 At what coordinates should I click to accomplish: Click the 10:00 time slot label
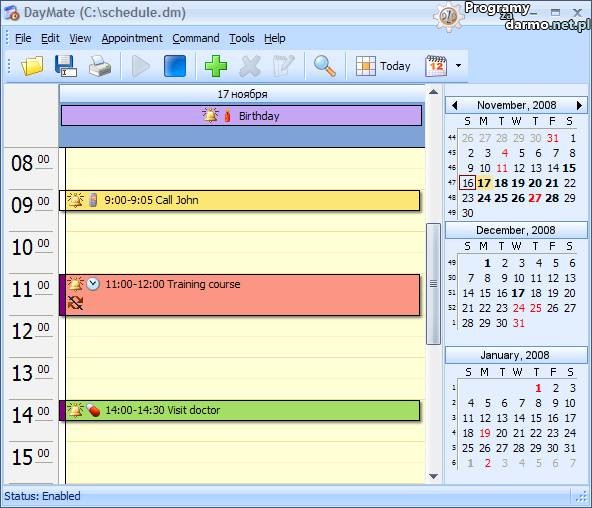[30, 247]
